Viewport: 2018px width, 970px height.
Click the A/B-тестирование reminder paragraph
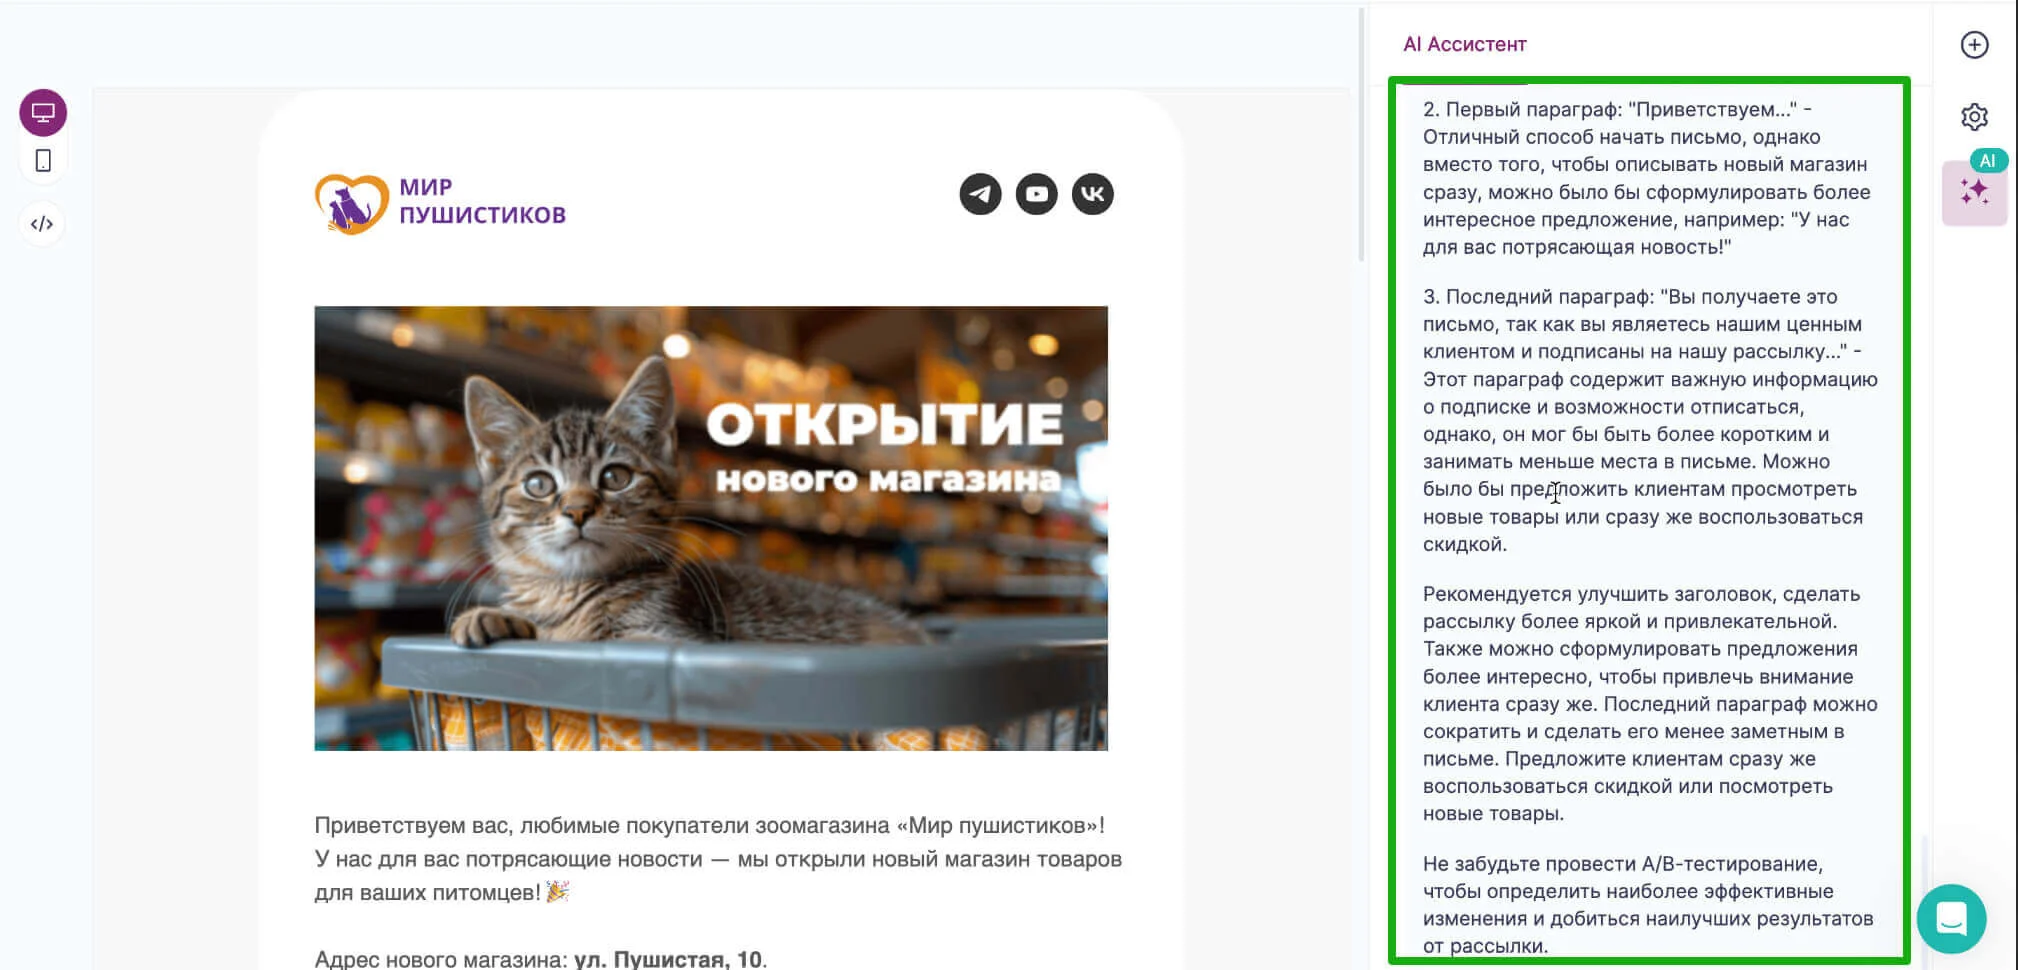click(x=1646, y=904)
